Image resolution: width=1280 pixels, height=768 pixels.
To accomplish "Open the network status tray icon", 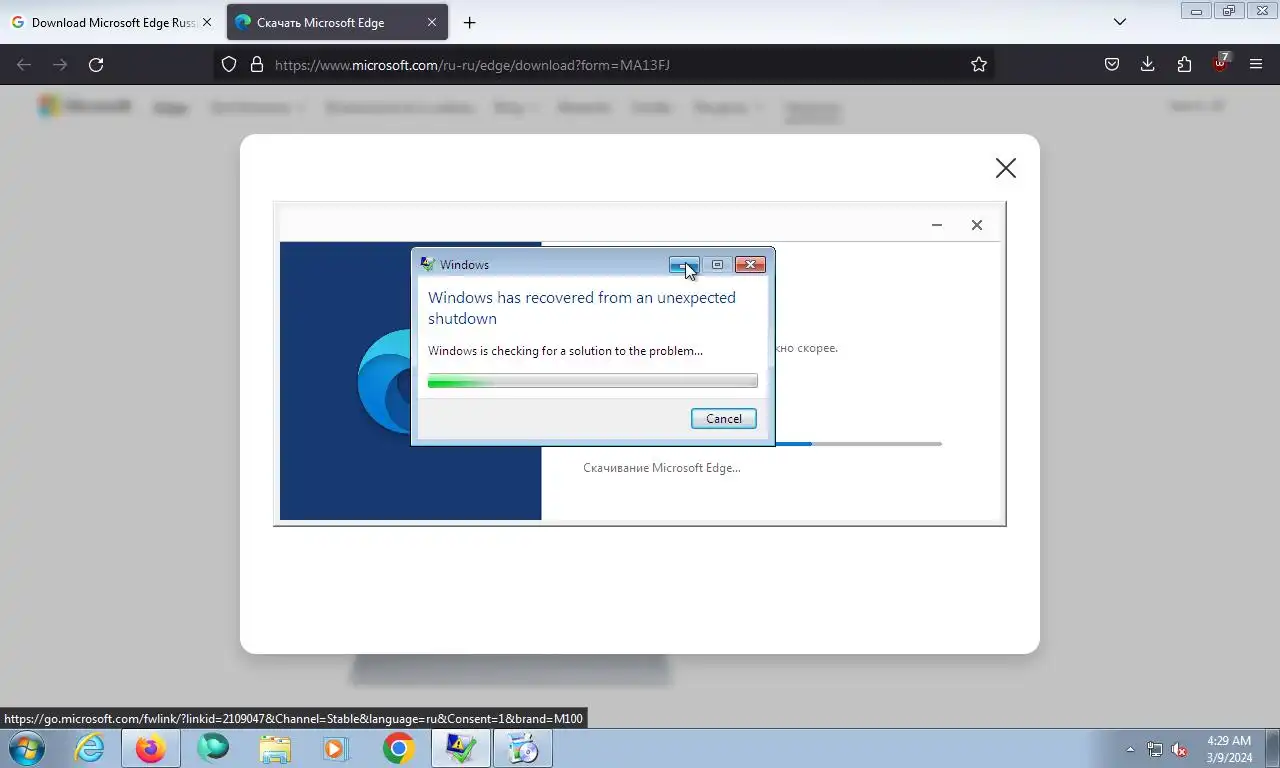I will pyautogui.click(x=1155, y=749).
